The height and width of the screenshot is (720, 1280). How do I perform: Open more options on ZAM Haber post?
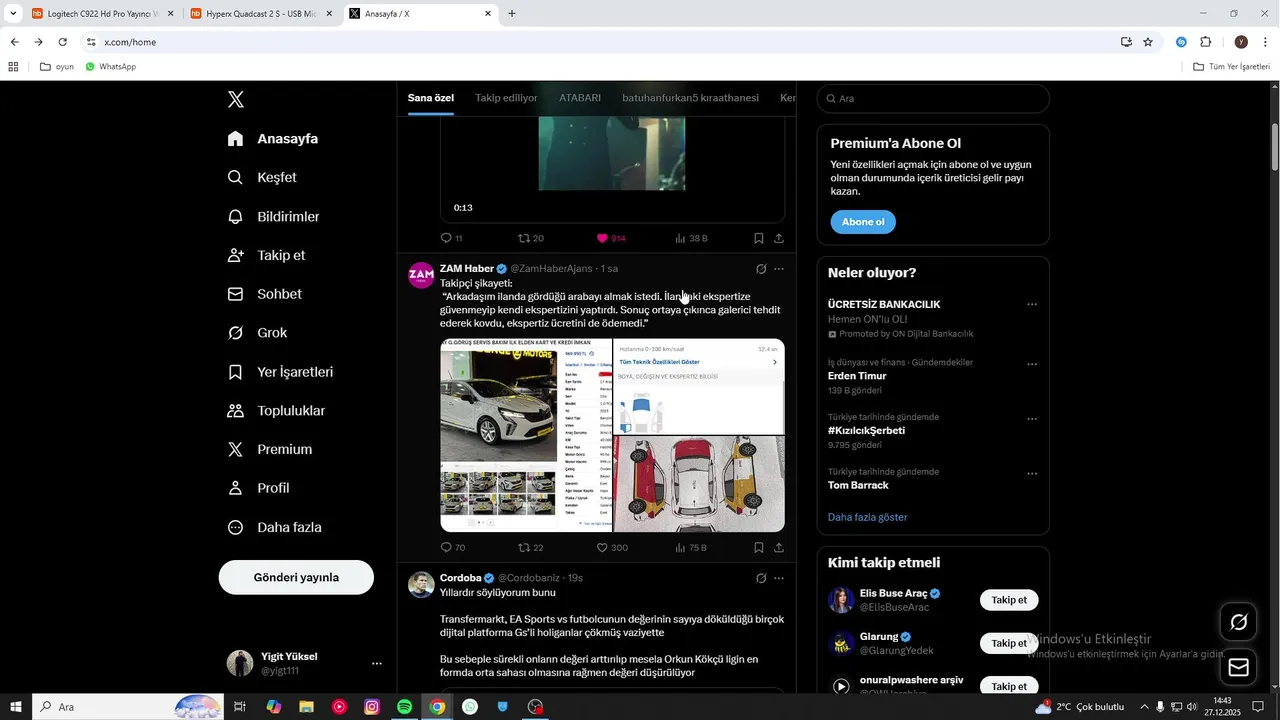click(x=779, y=269)
